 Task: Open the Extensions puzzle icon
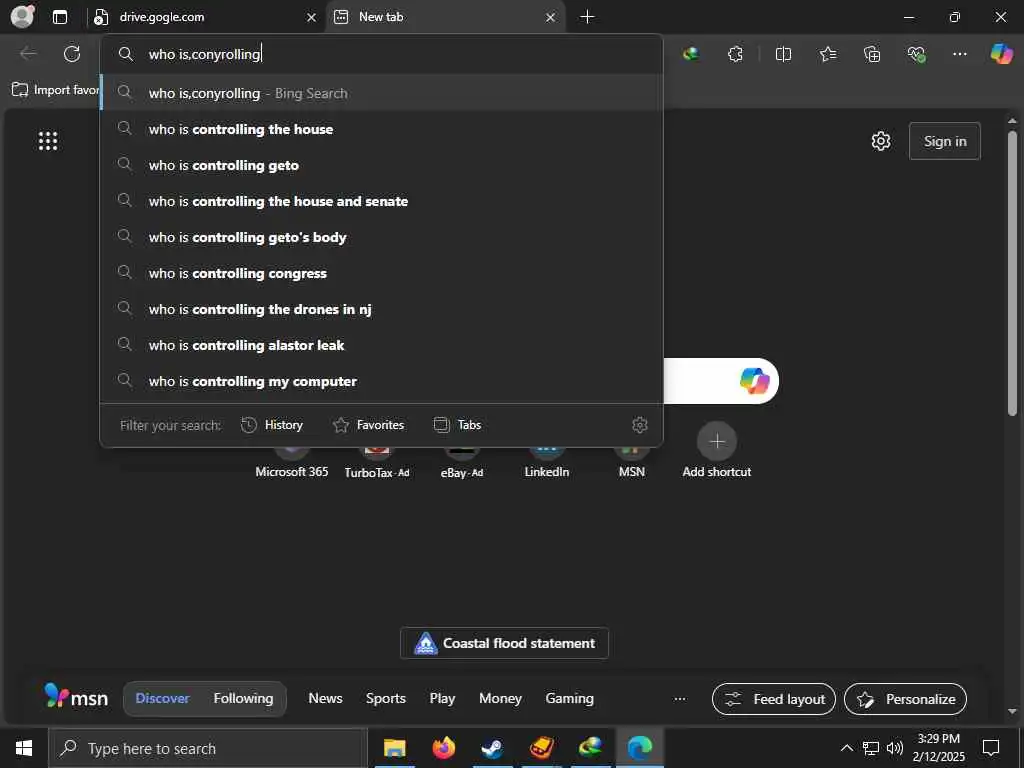click(735, 54)
